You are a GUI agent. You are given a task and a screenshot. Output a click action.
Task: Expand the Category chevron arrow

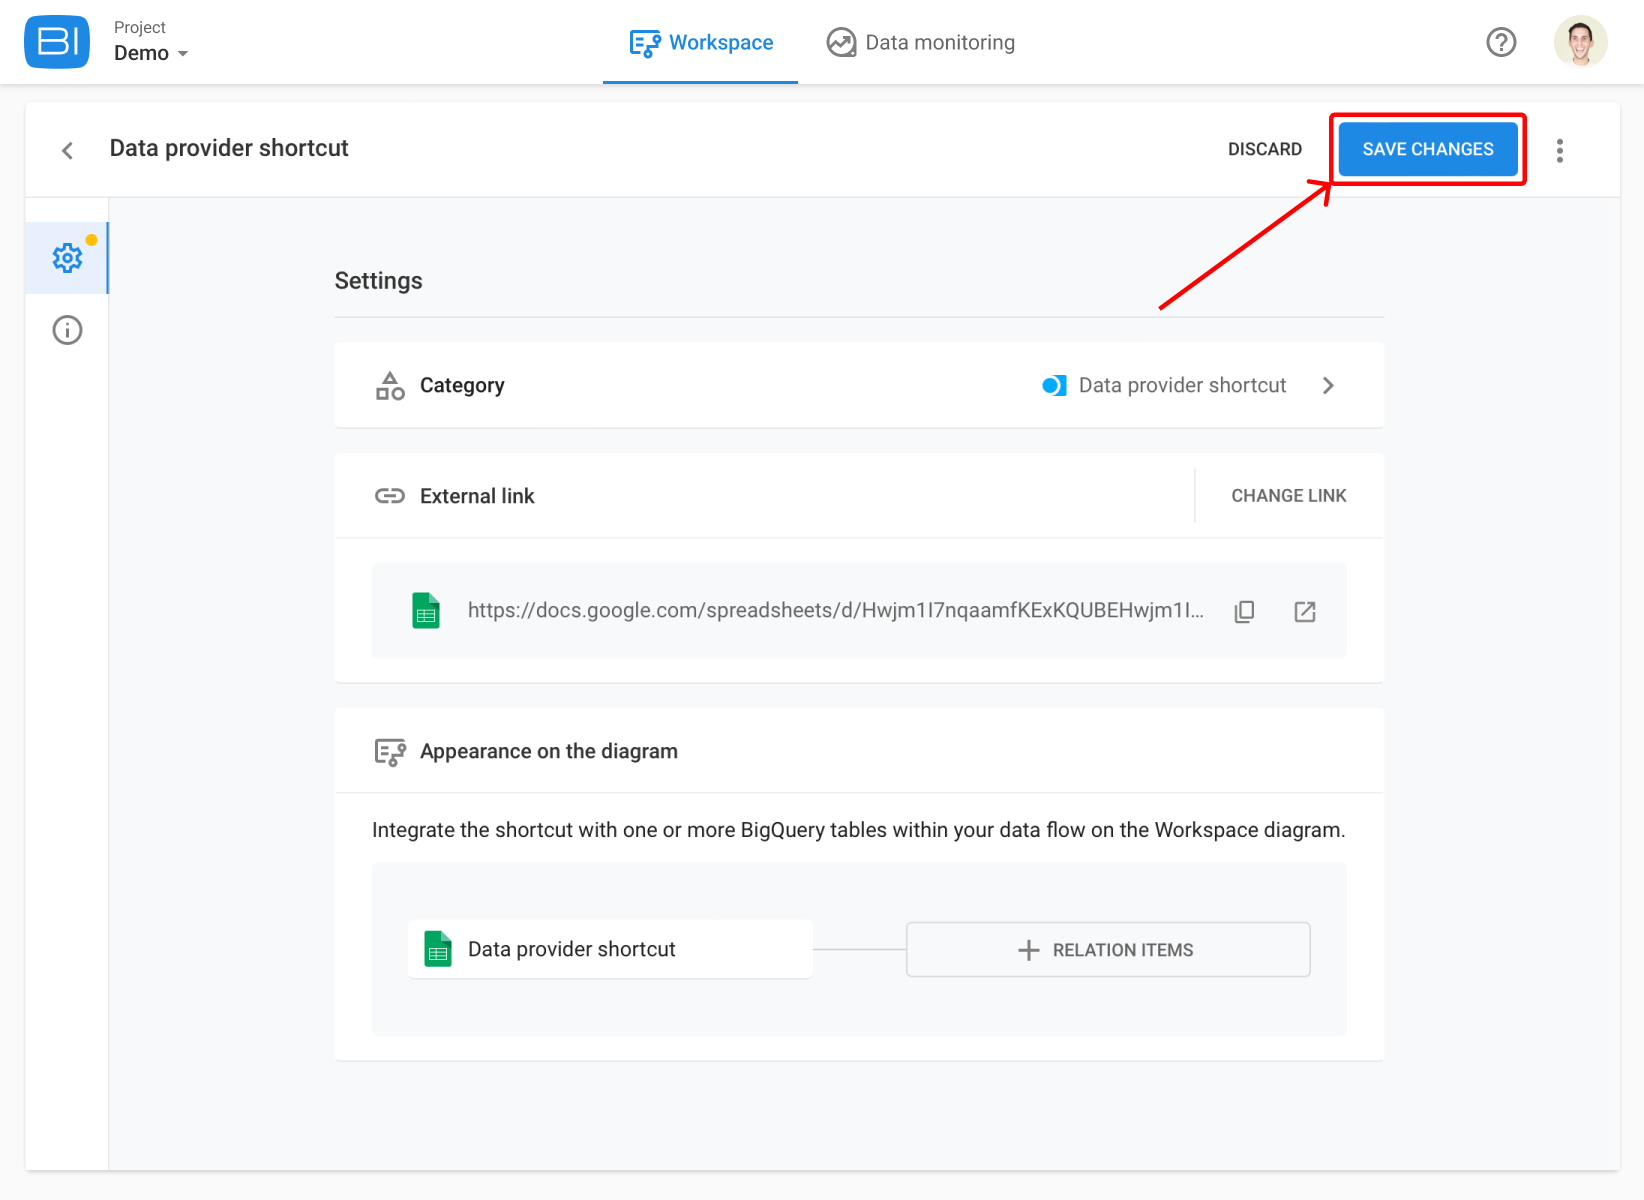tap(1328, 385)
